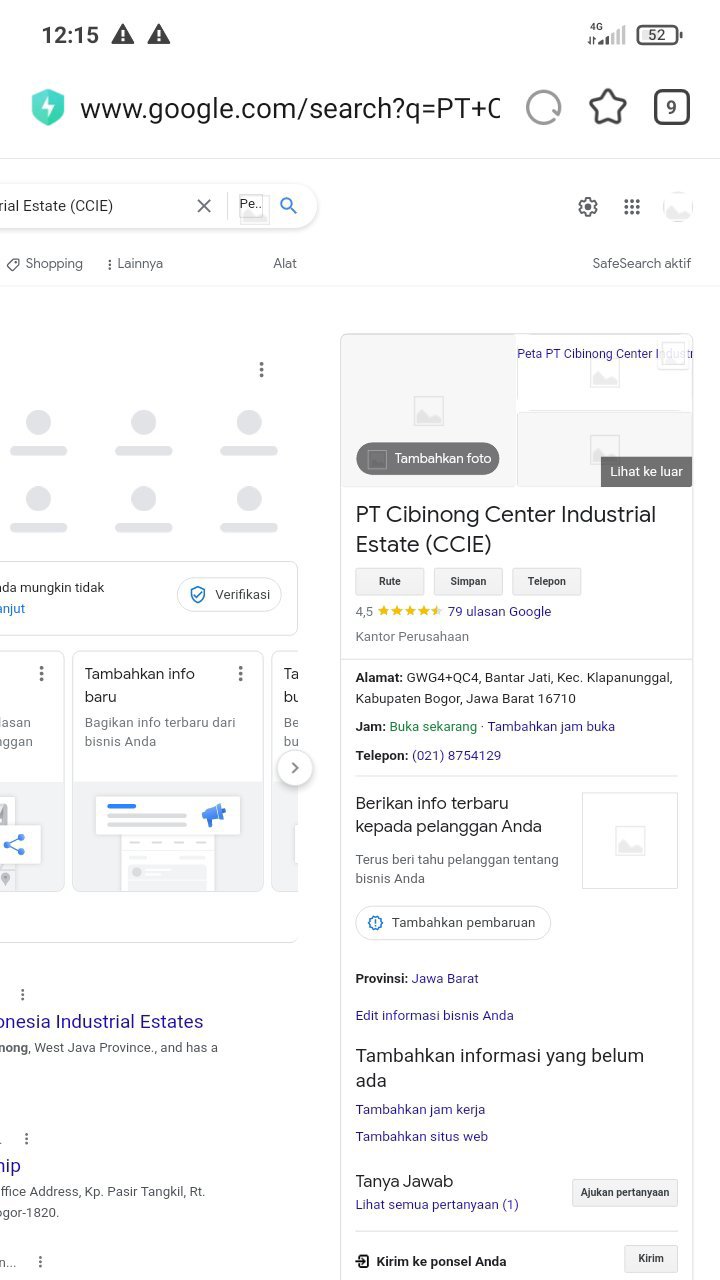Tap the green shield security icon

48,108
